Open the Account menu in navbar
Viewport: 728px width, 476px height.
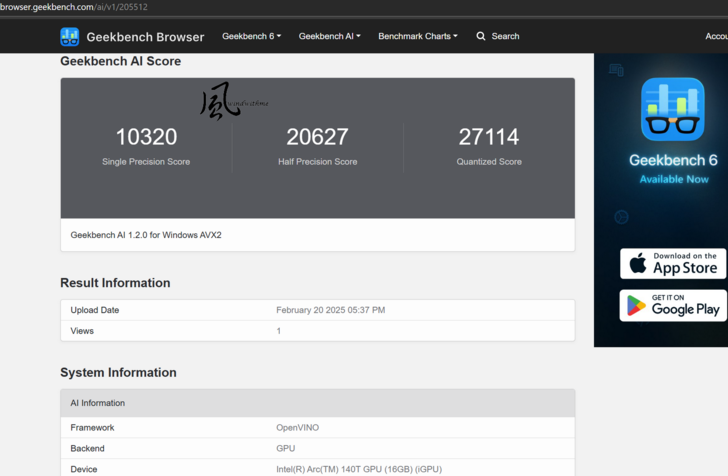[x=716, y=36]
